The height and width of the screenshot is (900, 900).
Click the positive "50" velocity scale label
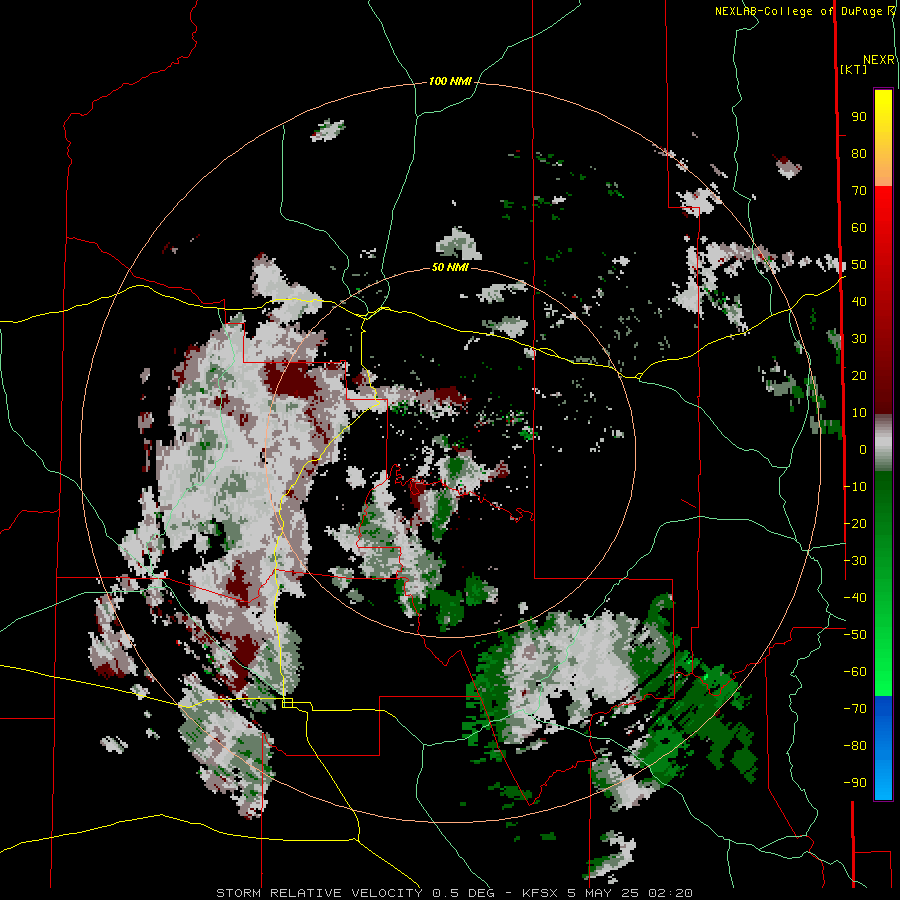859,265
